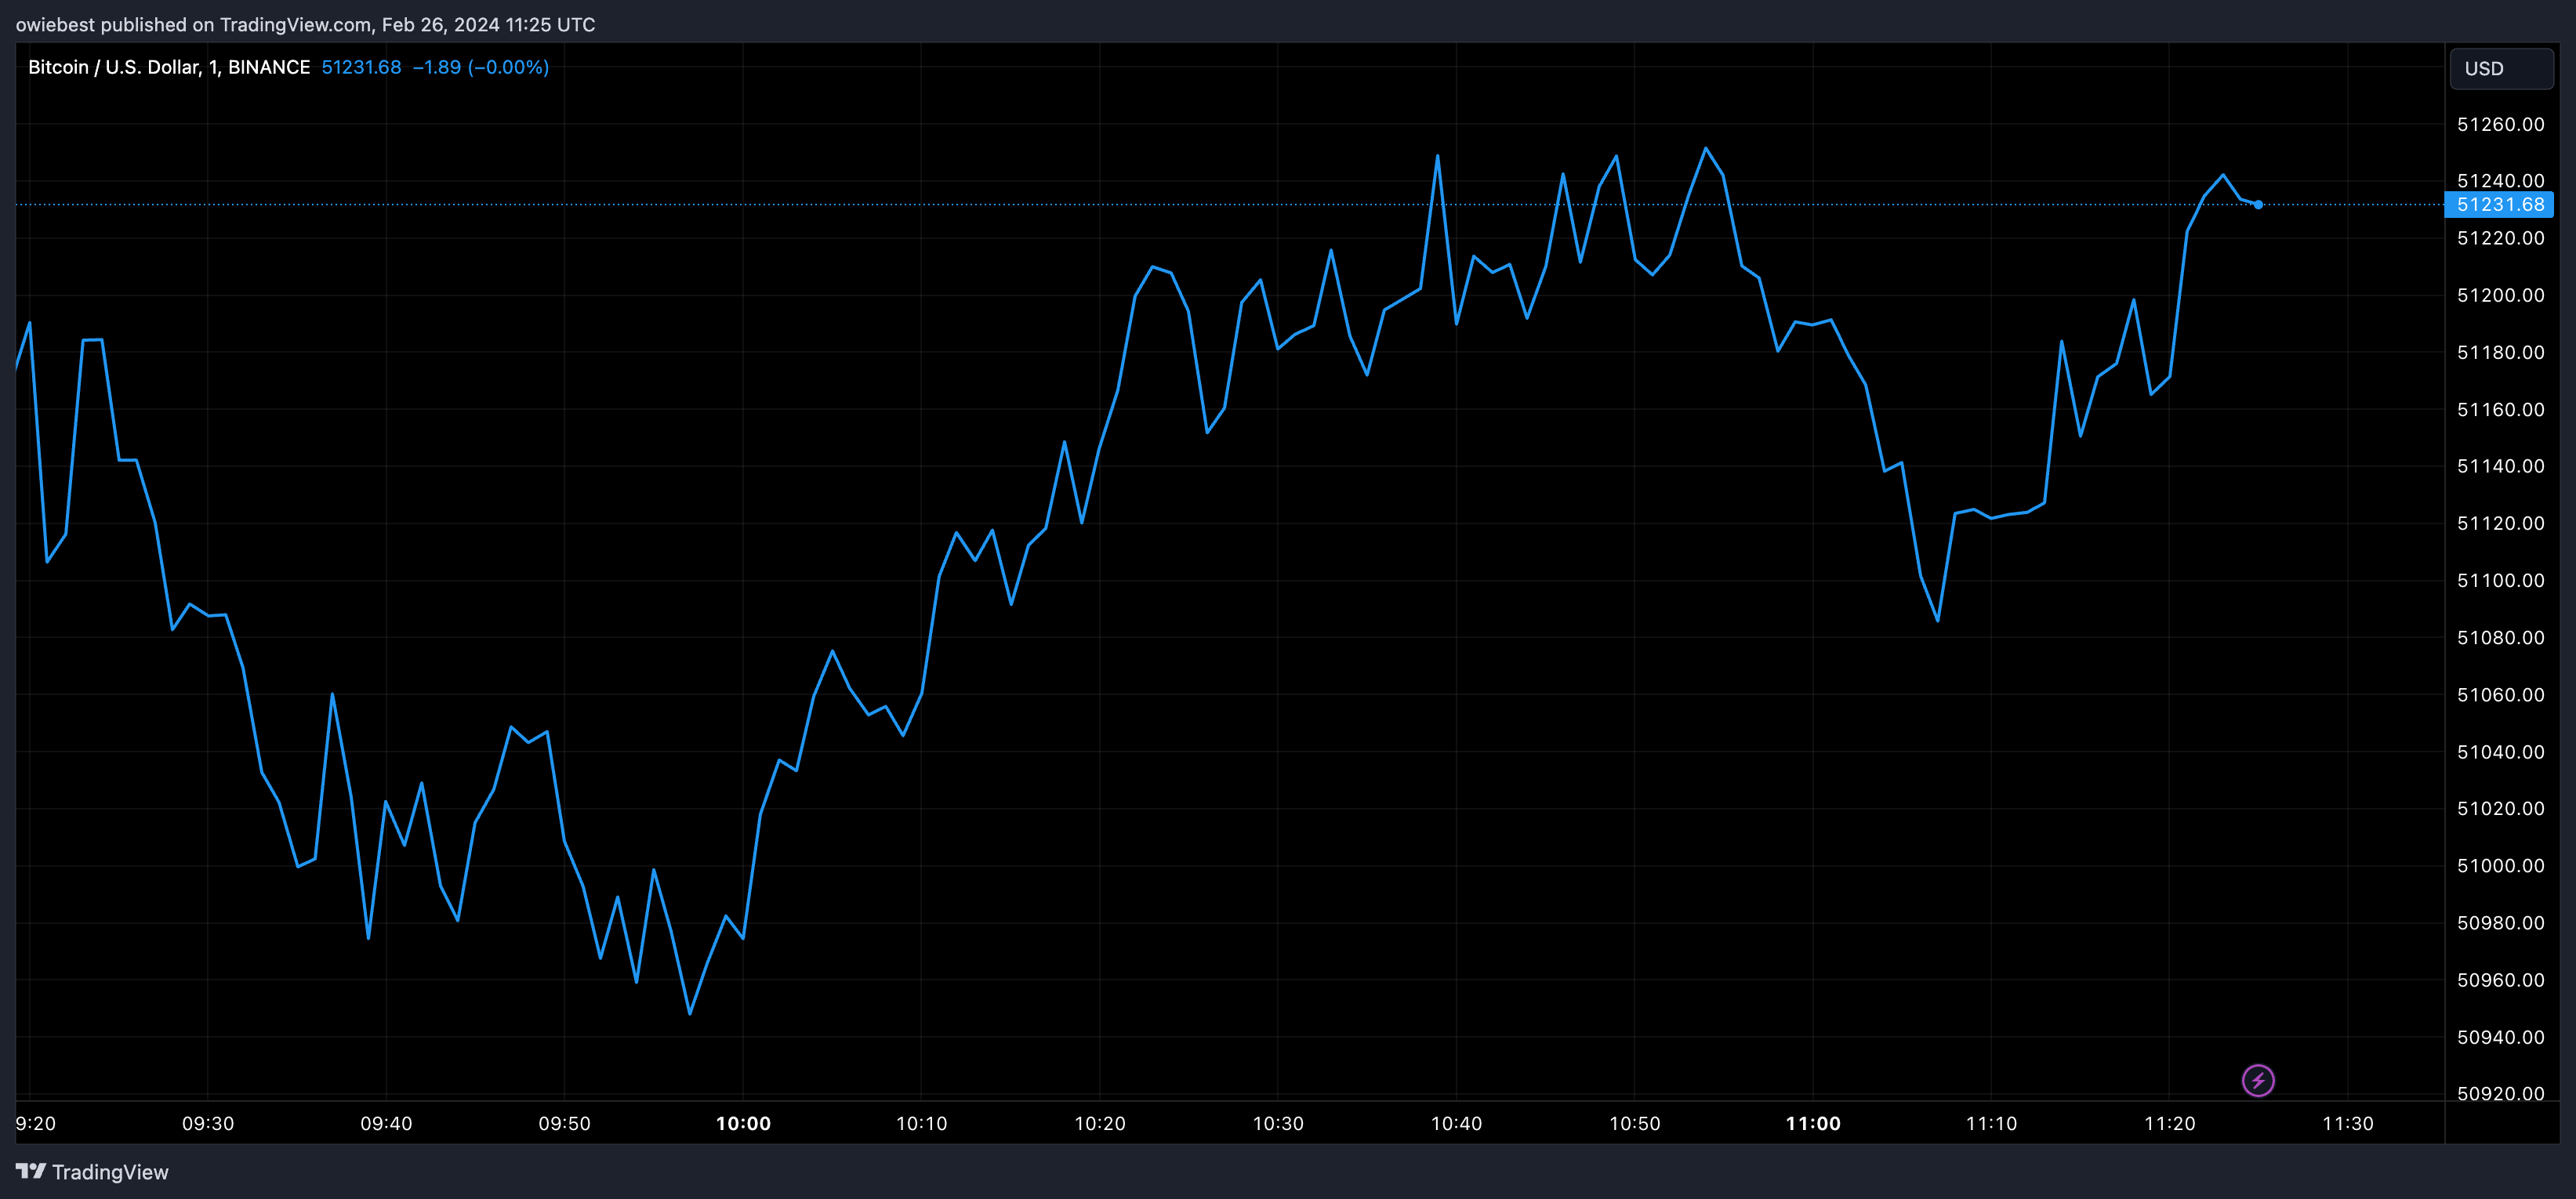Click the 51160.00 price axis label
The width and height of the screenshot is (2576, 1199).
click(2500, 409)
